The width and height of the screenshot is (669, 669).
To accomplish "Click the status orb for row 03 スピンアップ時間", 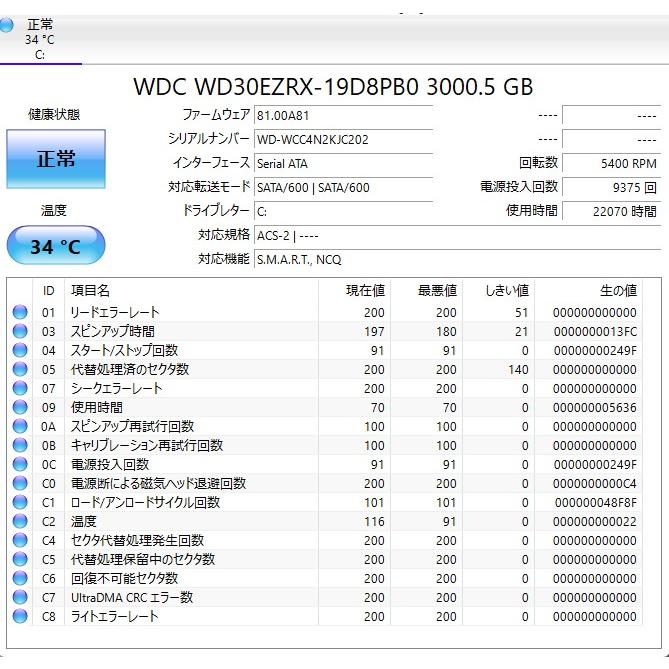I will 20,331.
